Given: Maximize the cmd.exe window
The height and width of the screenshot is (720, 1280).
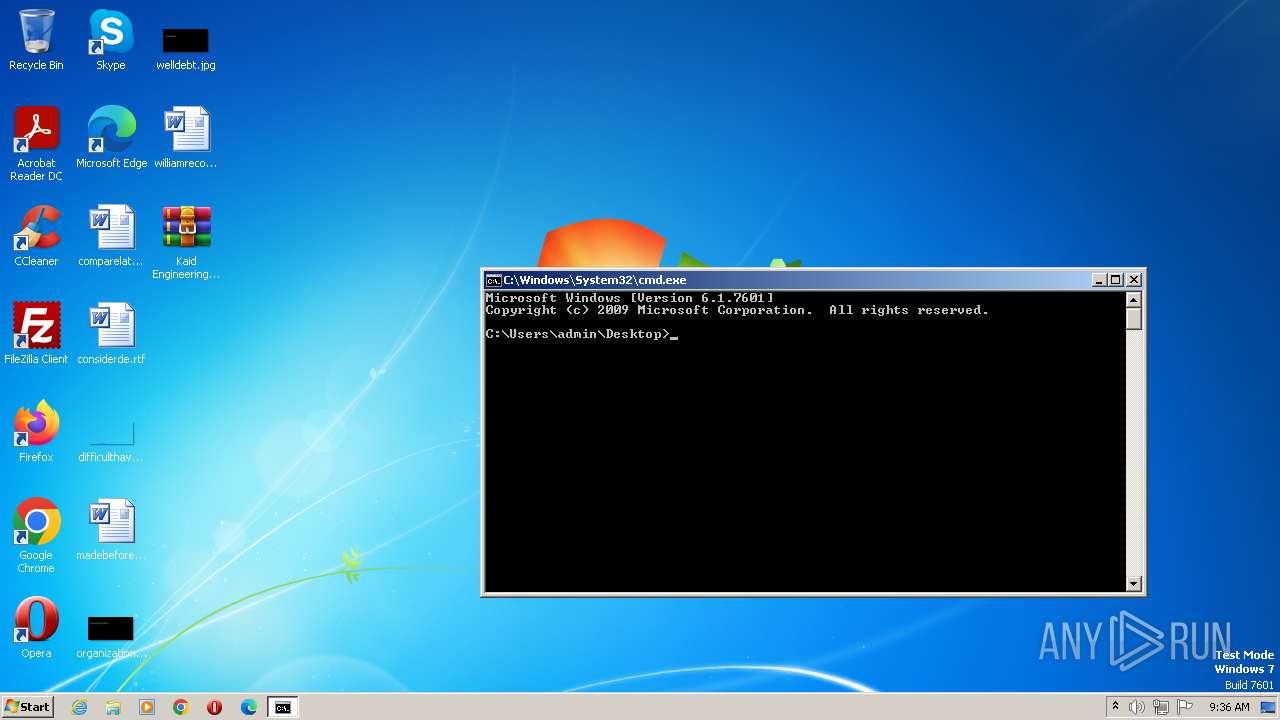Looking at the screenshot, I should click(x=1116, y=280).
